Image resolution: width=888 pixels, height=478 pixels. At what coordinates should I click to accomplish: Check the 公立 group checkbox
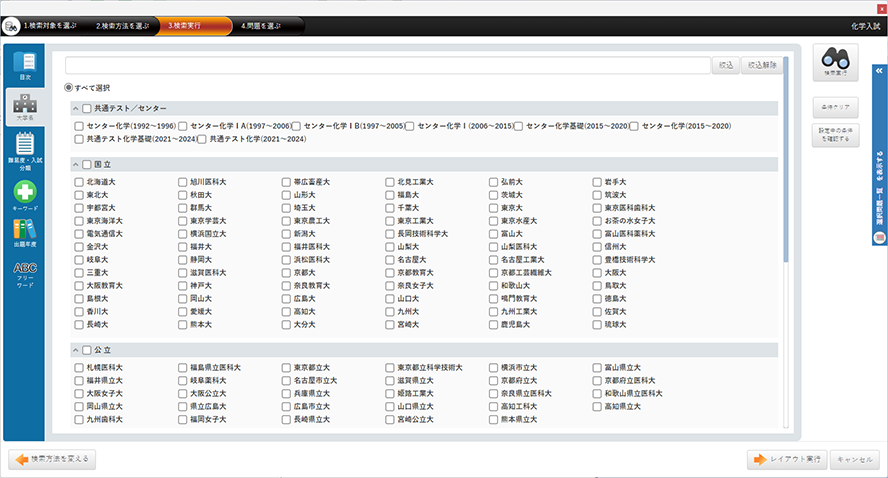tap(87, 350)
